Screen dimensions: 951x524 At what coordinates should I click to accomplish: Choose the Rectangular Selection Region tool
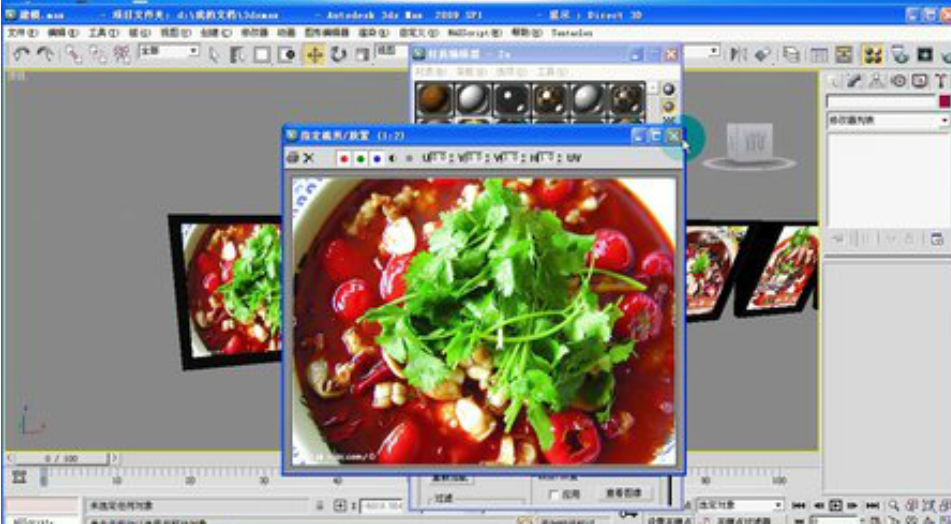(262, 55)
